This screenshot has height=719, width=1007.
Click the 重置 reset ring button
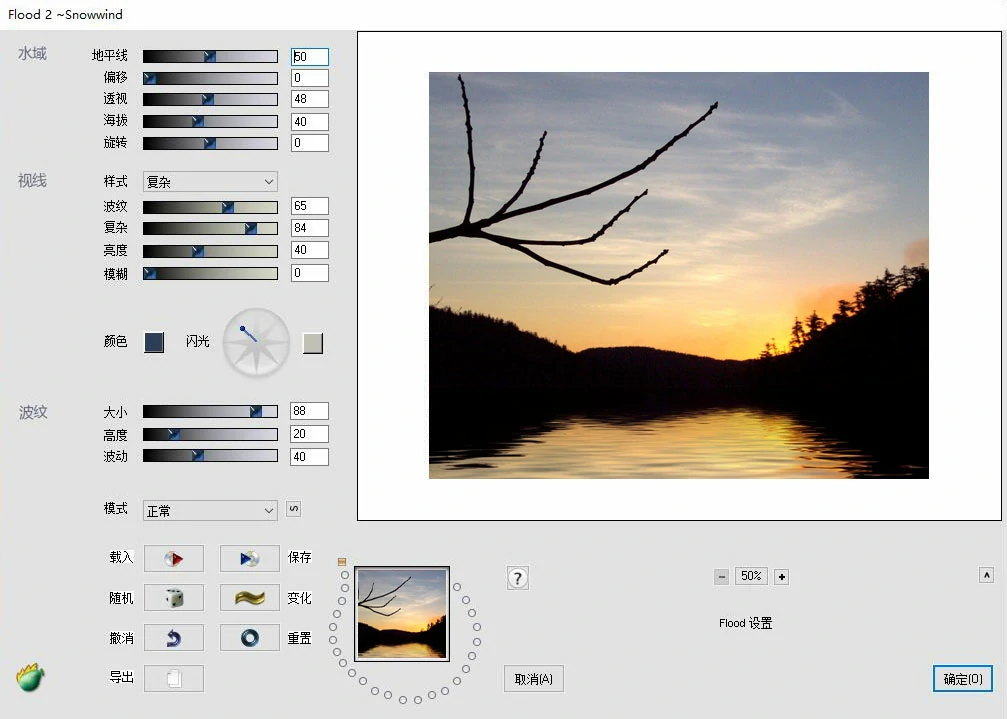(250, 638)
